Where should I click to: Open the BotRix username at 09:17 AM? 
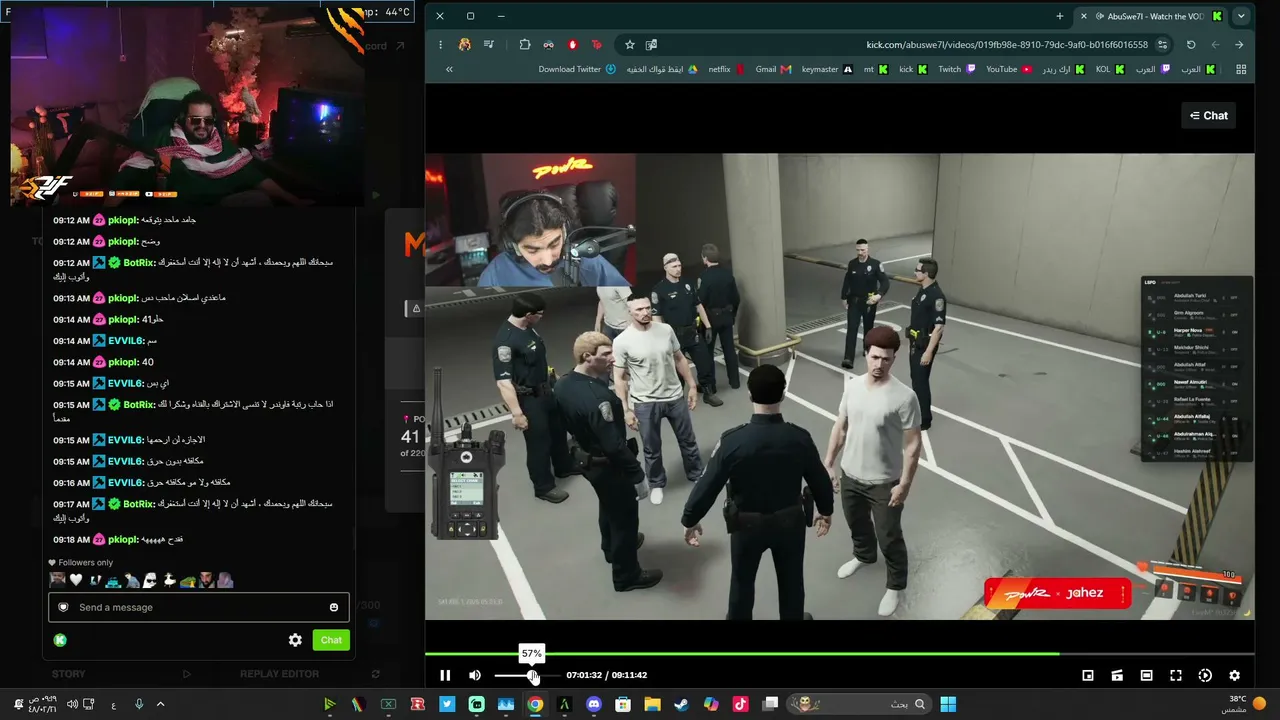pos(139,504)
